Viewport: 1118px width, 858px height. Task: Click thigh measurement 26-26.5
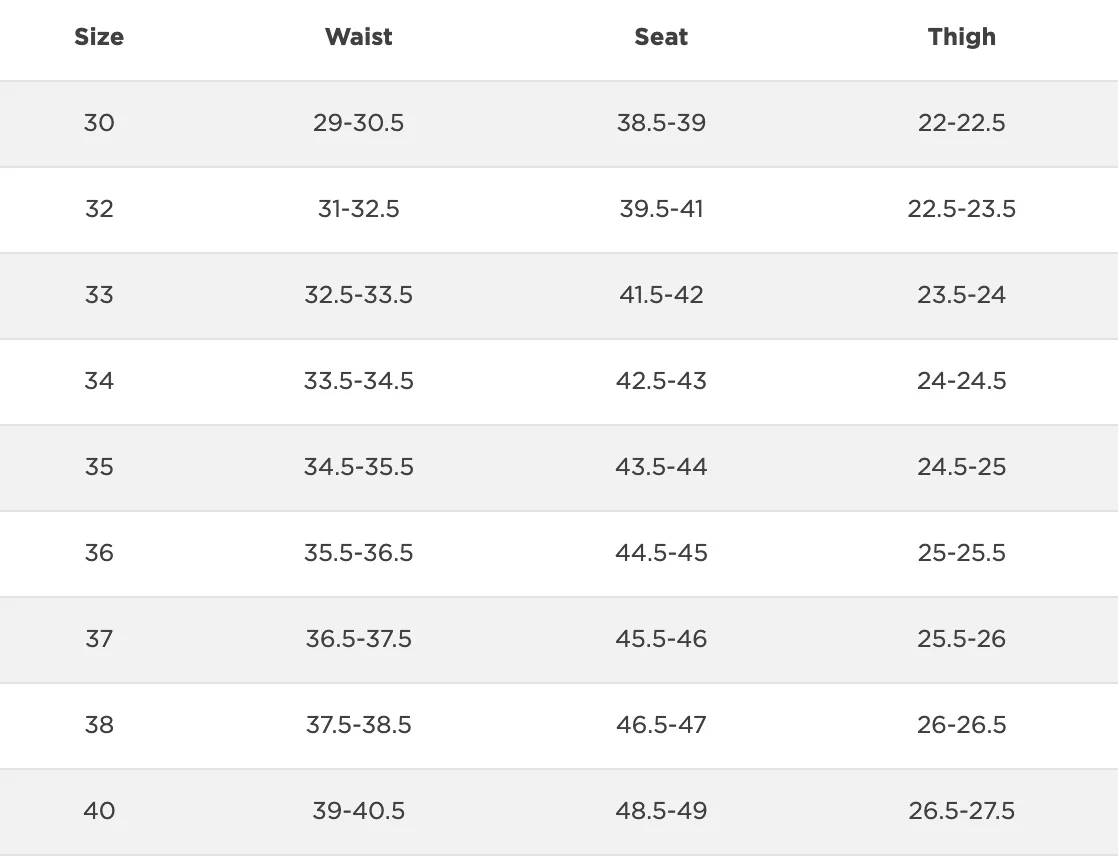point(961,725)
